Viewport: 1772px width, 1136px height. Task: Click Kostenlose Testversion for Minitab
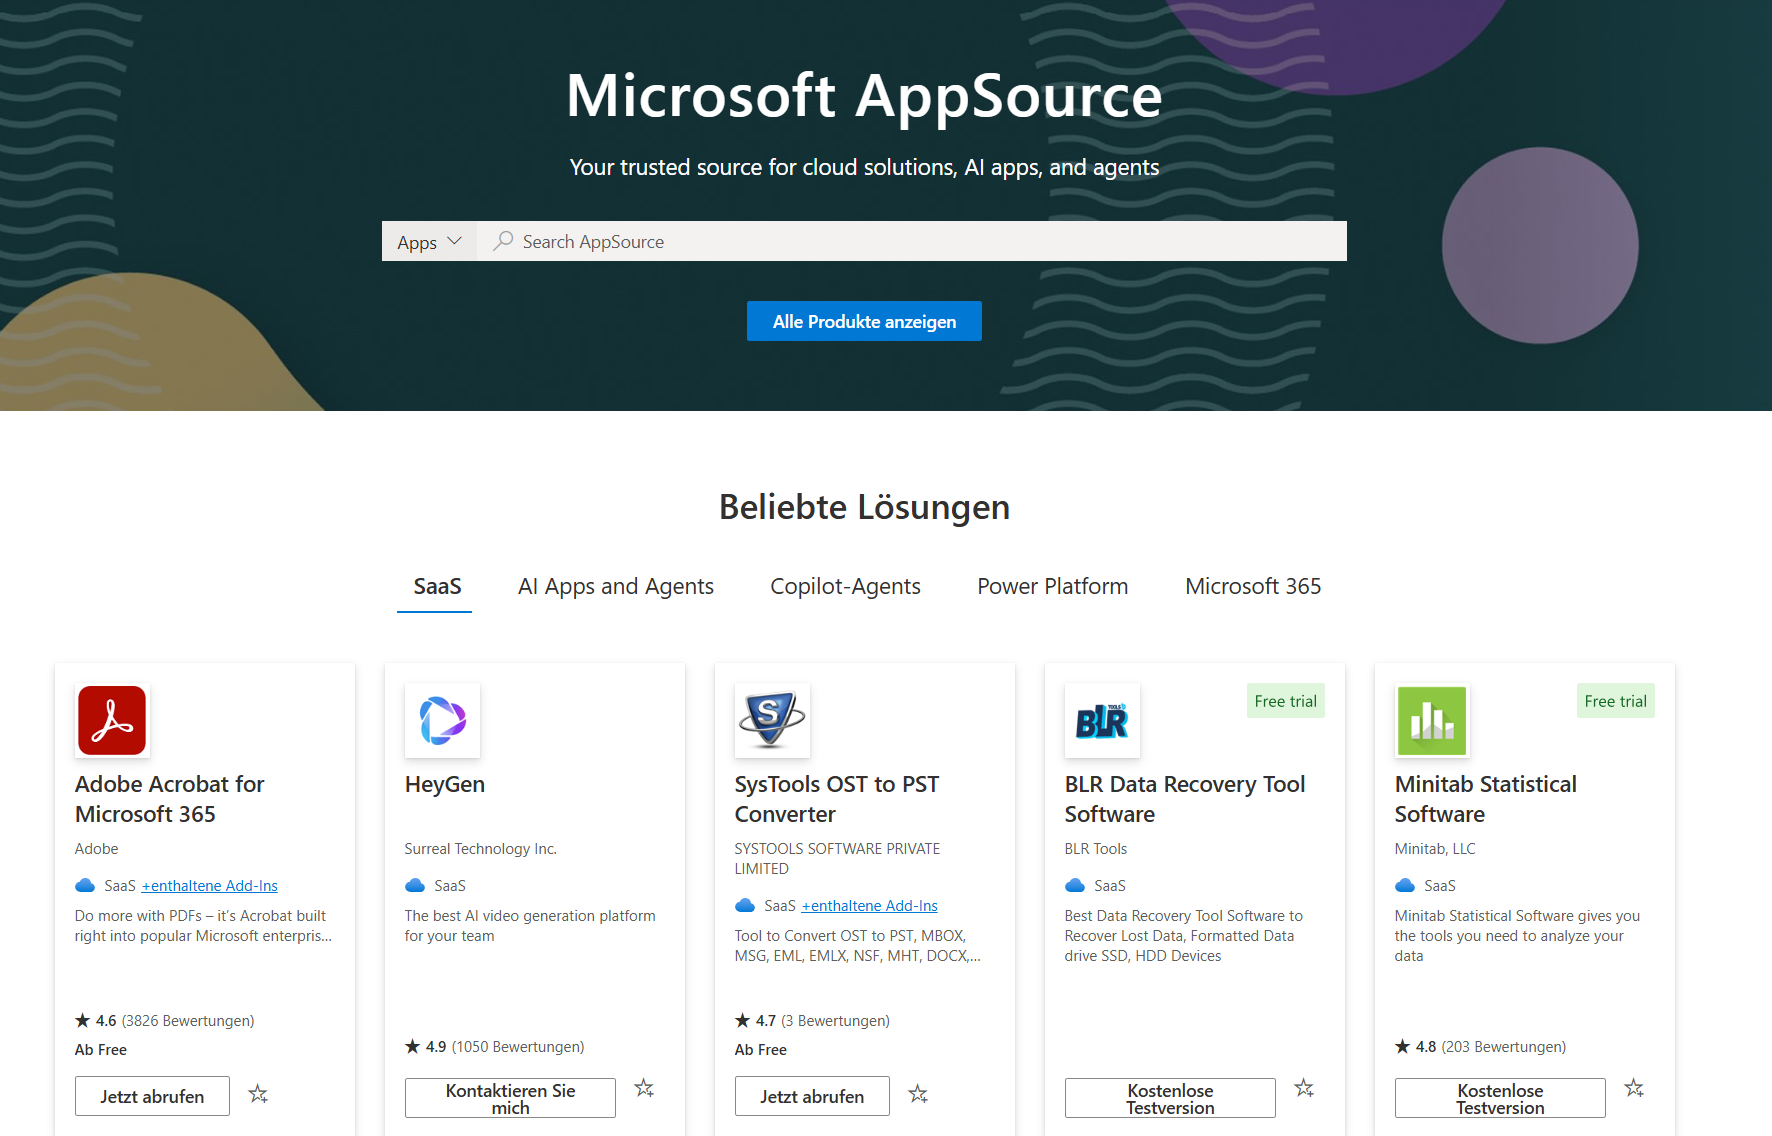pyautogui.click(x=1500, y=1098)
